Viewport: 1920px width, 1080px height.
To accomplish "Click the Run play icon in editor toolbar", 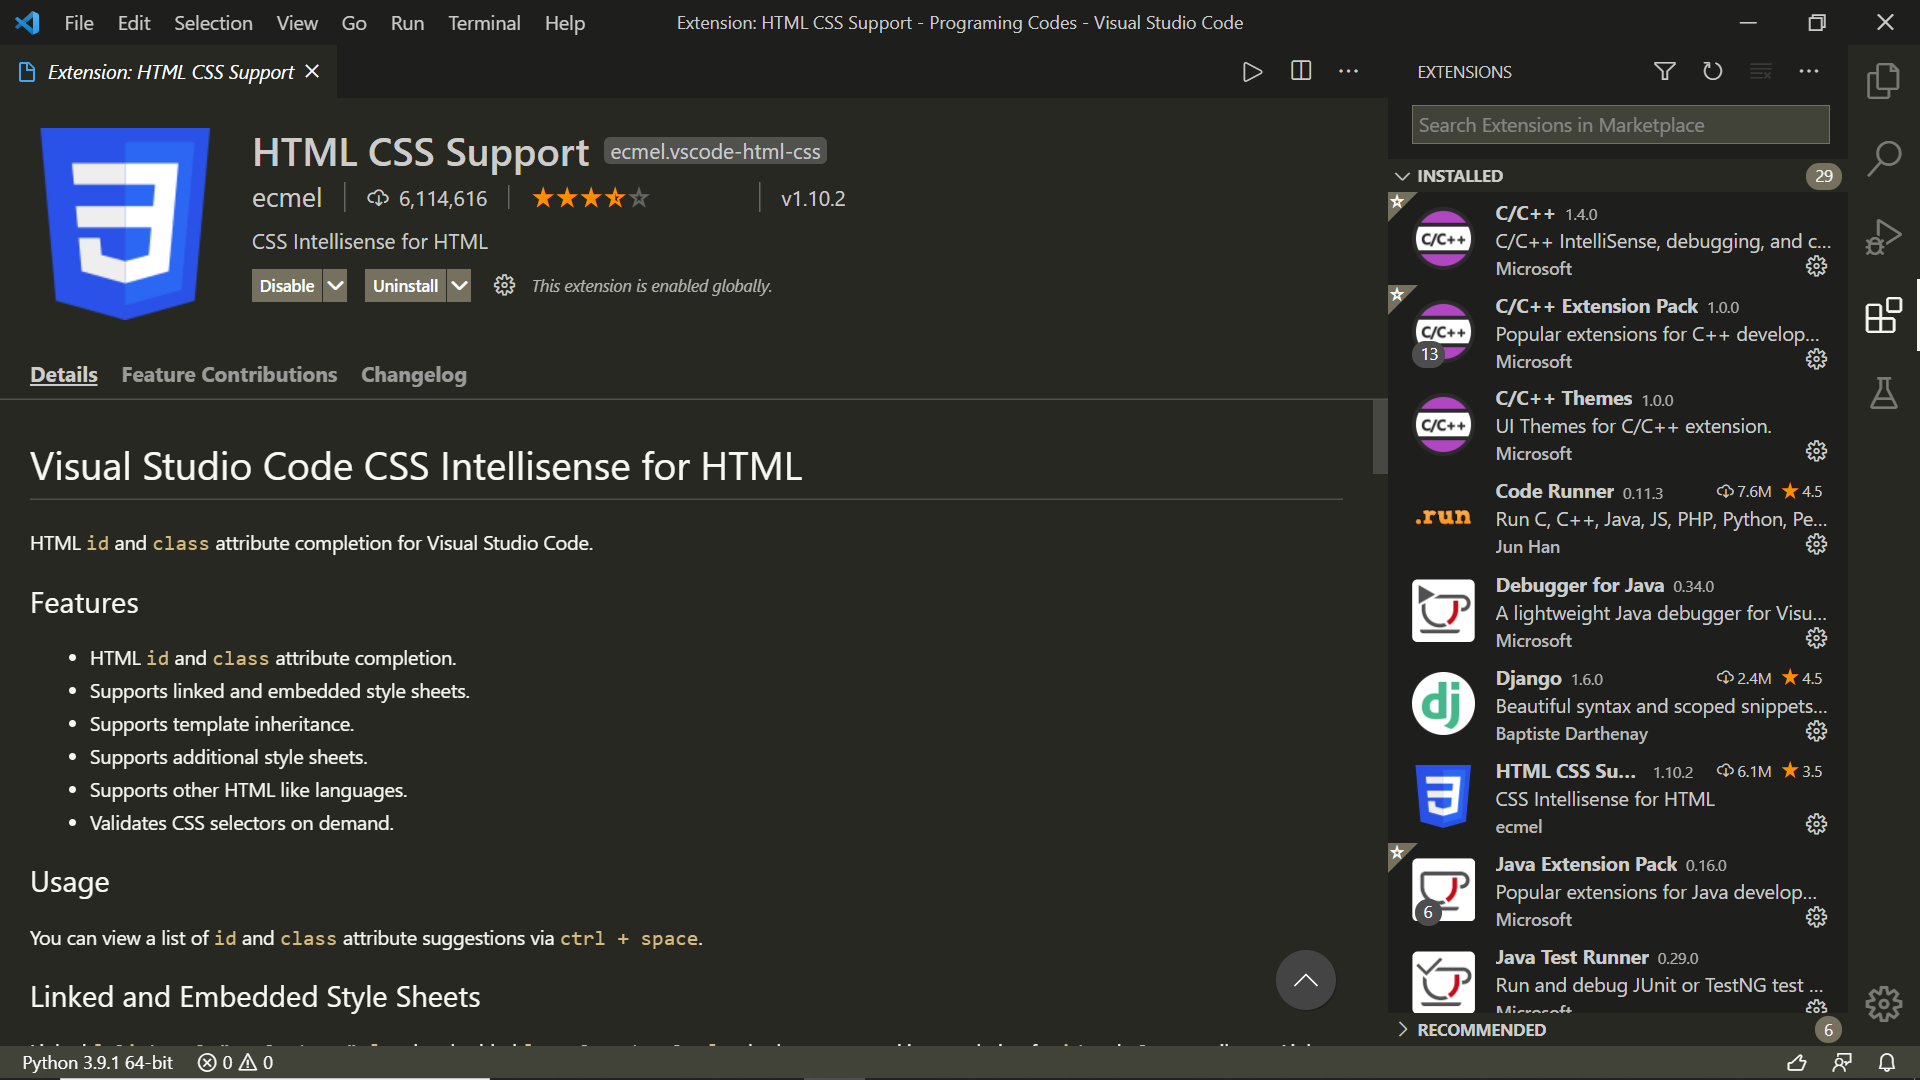I will [1252, 72].
